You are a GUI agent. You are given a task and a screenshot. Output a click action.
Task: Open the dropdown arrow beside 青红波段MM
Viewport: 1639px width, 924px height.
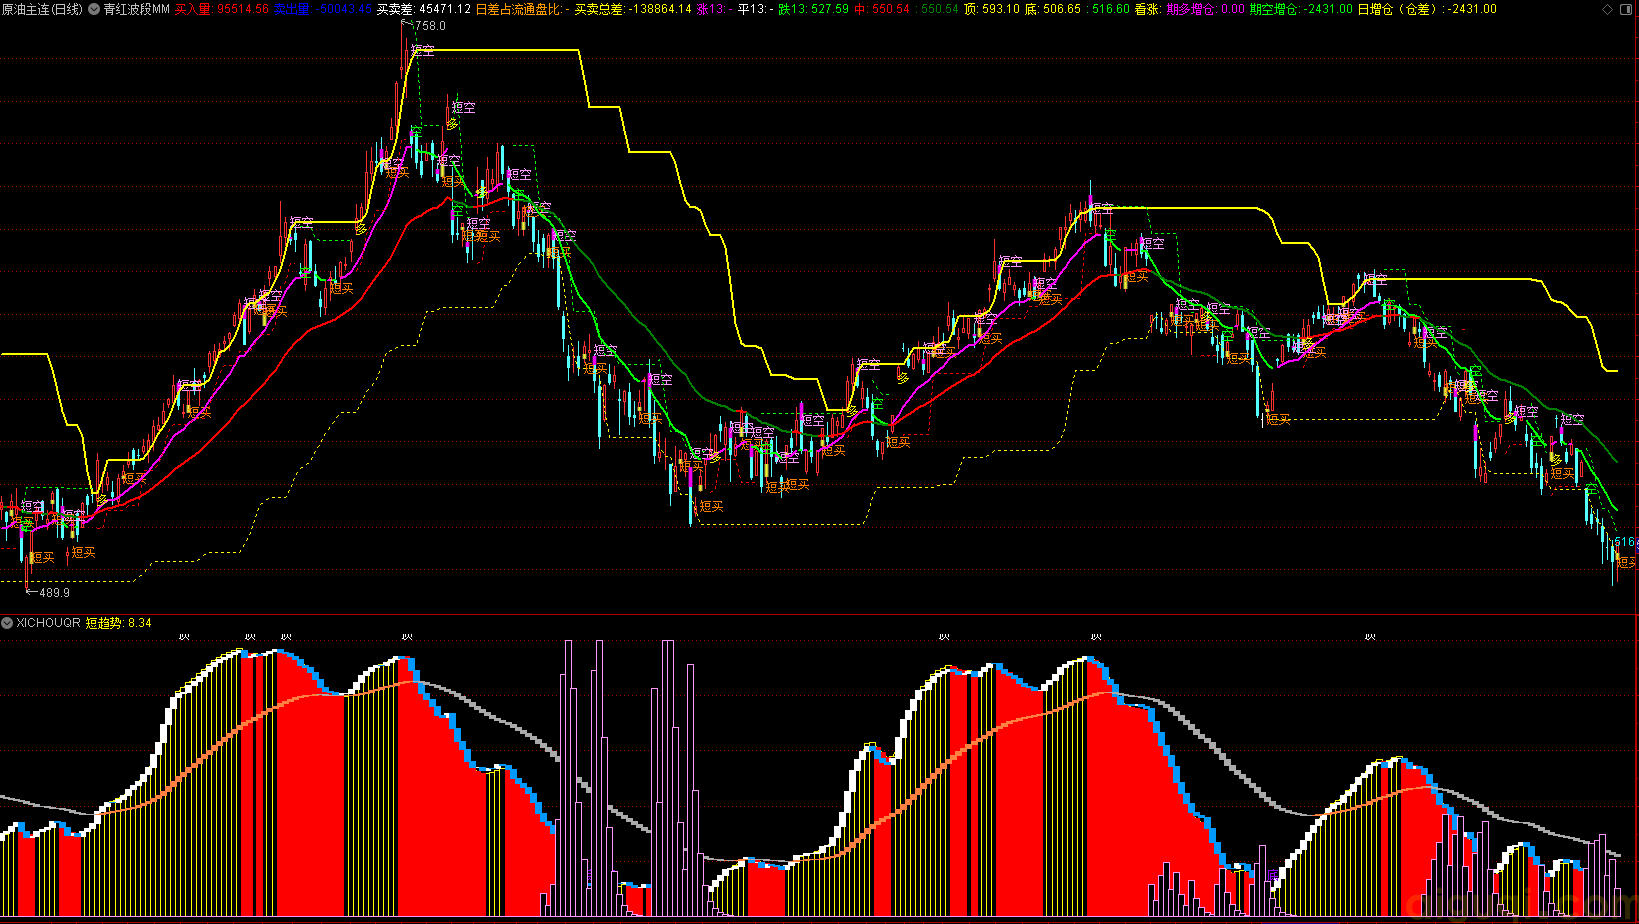pyautogui.click(x=94, y=9)
